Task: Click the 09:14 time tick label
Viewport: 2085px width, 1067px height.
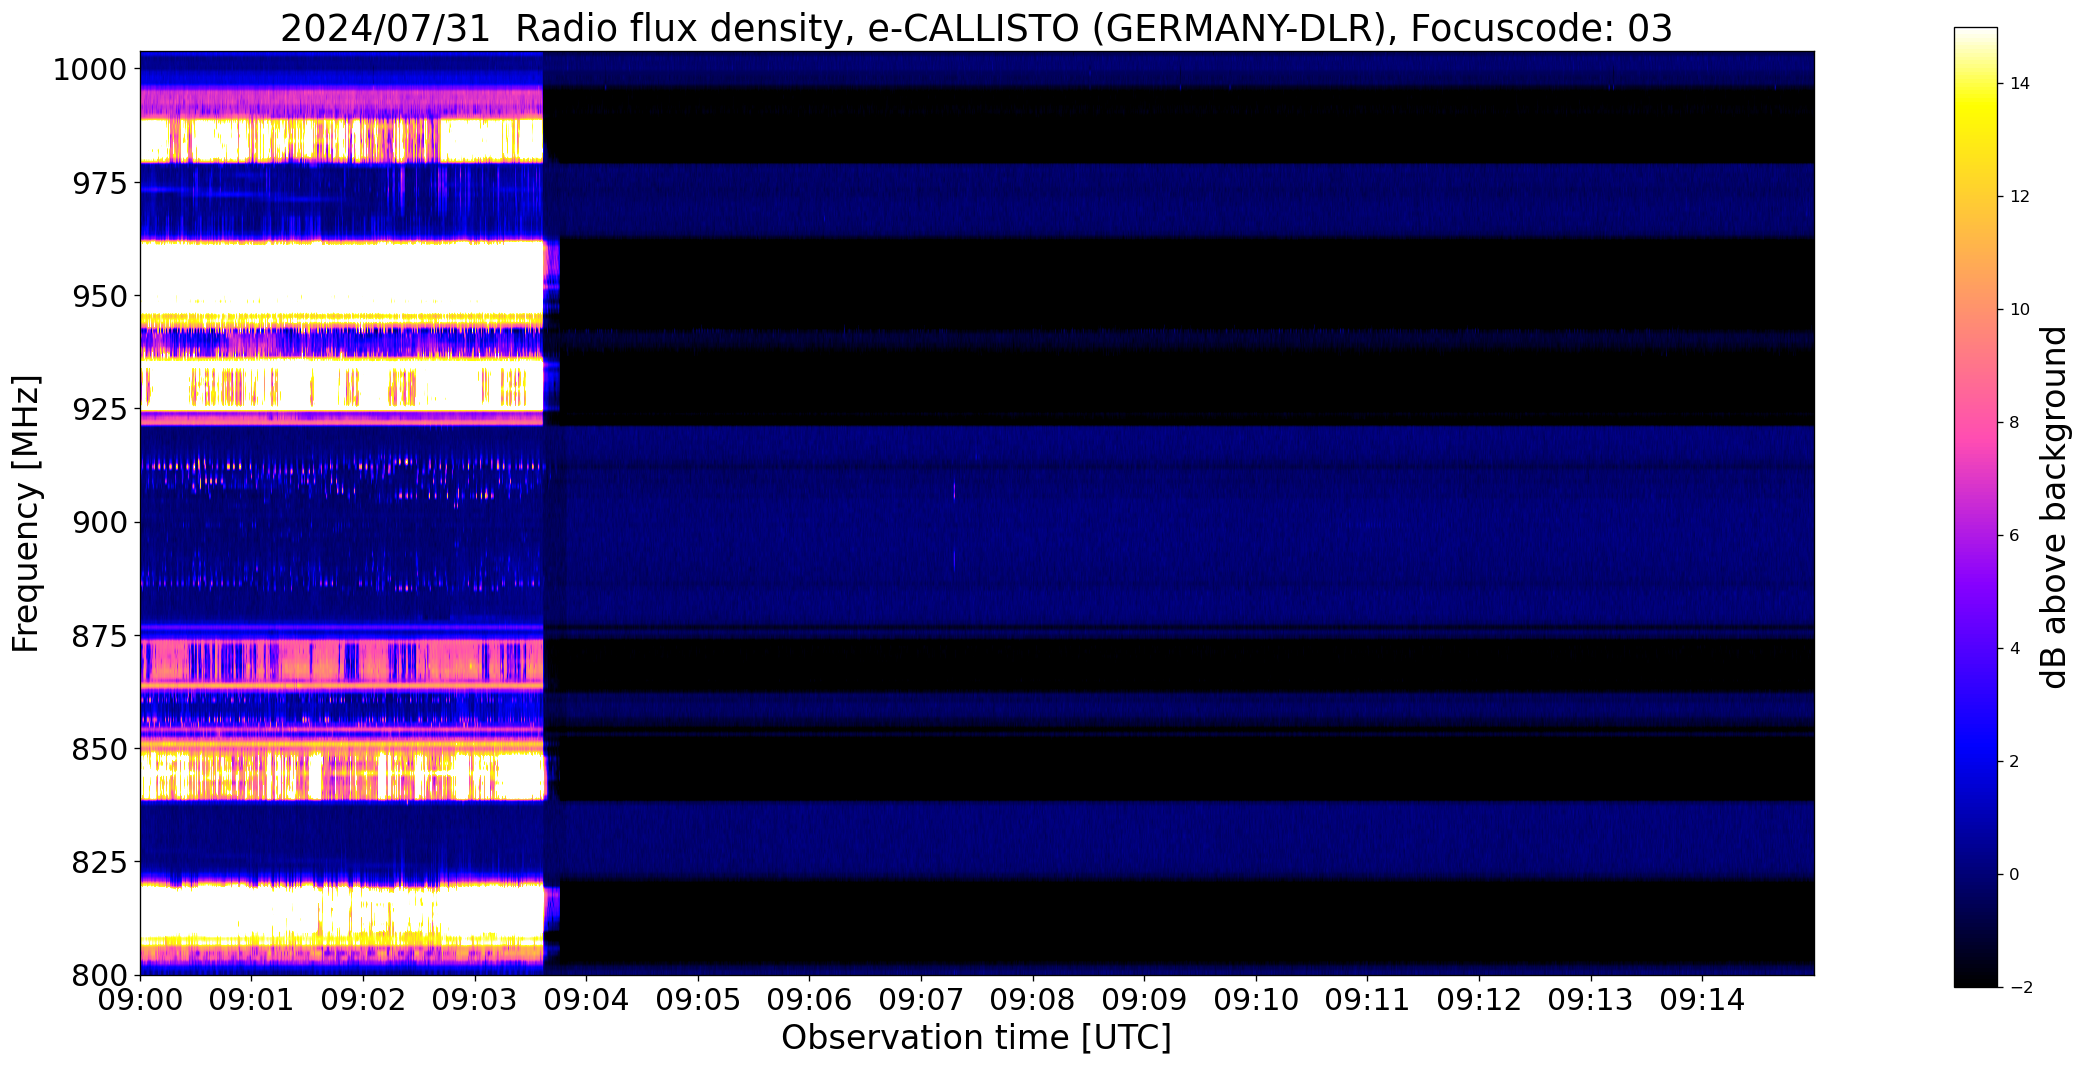Action: pos(1702,999)
